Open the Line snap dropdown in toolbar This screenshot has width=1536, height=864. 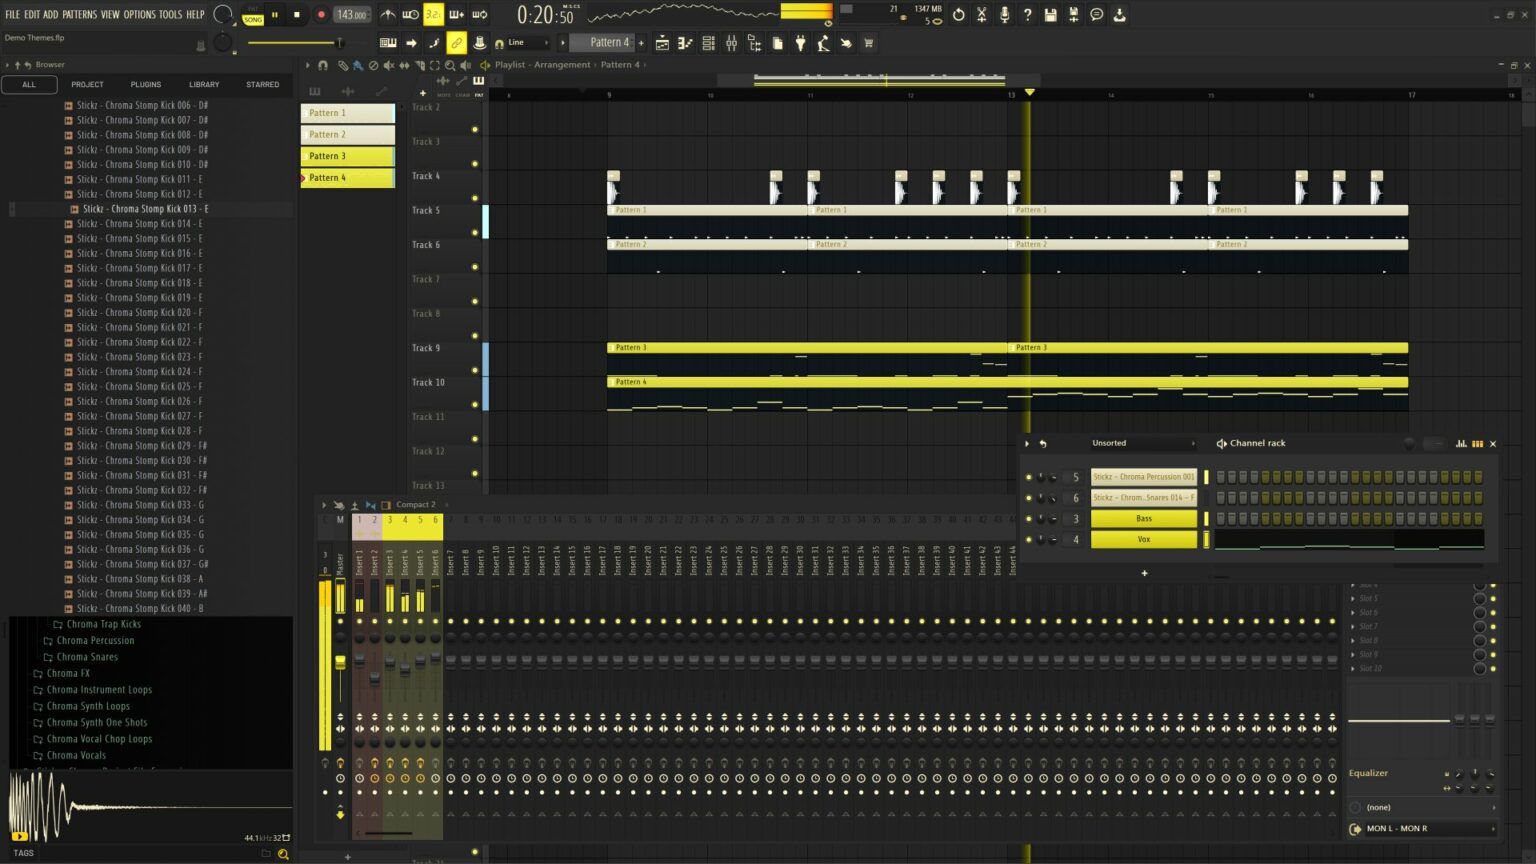tap(522, 43)
